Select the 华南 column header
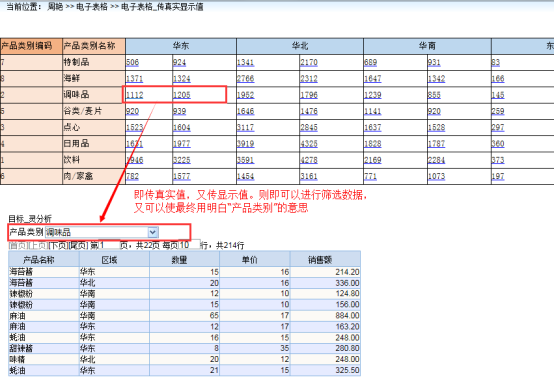 (x=427, y=46)
